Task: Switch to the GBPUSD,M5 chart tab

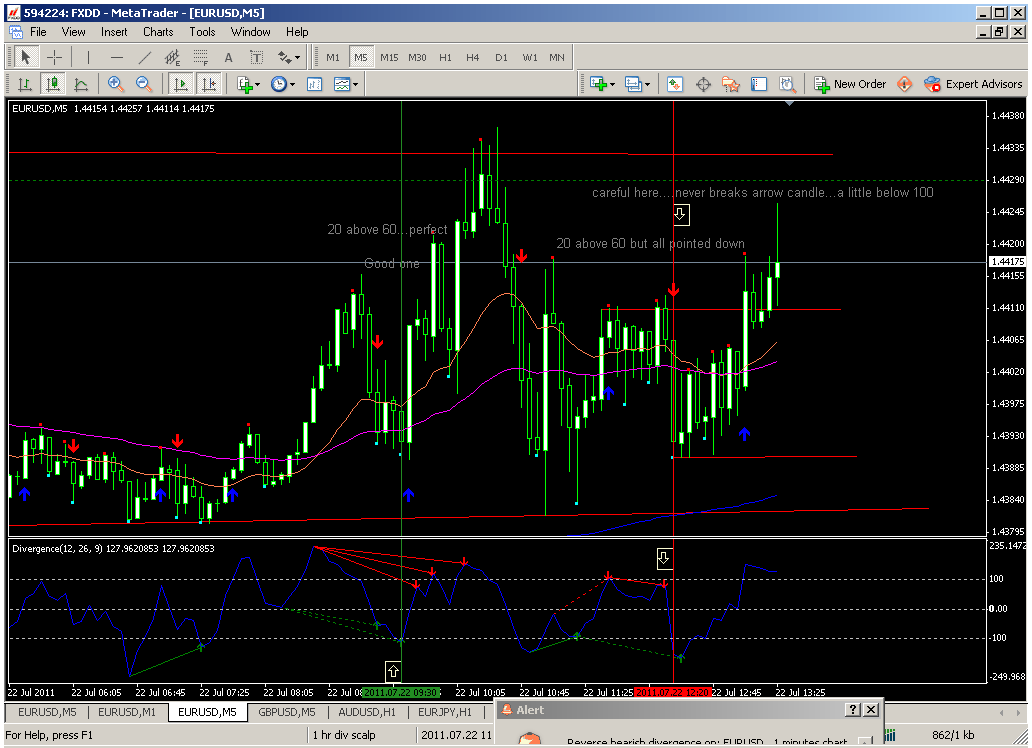Action: point(286,712)
